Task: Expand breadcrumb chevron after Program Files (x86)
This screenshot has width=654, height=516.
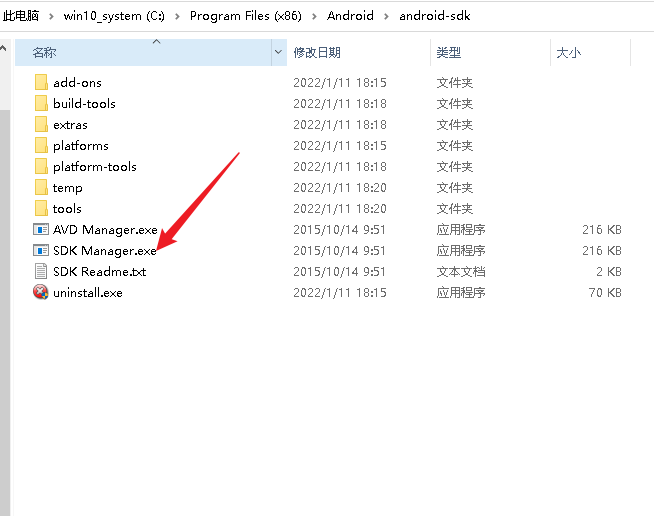Action: (314, 16)
